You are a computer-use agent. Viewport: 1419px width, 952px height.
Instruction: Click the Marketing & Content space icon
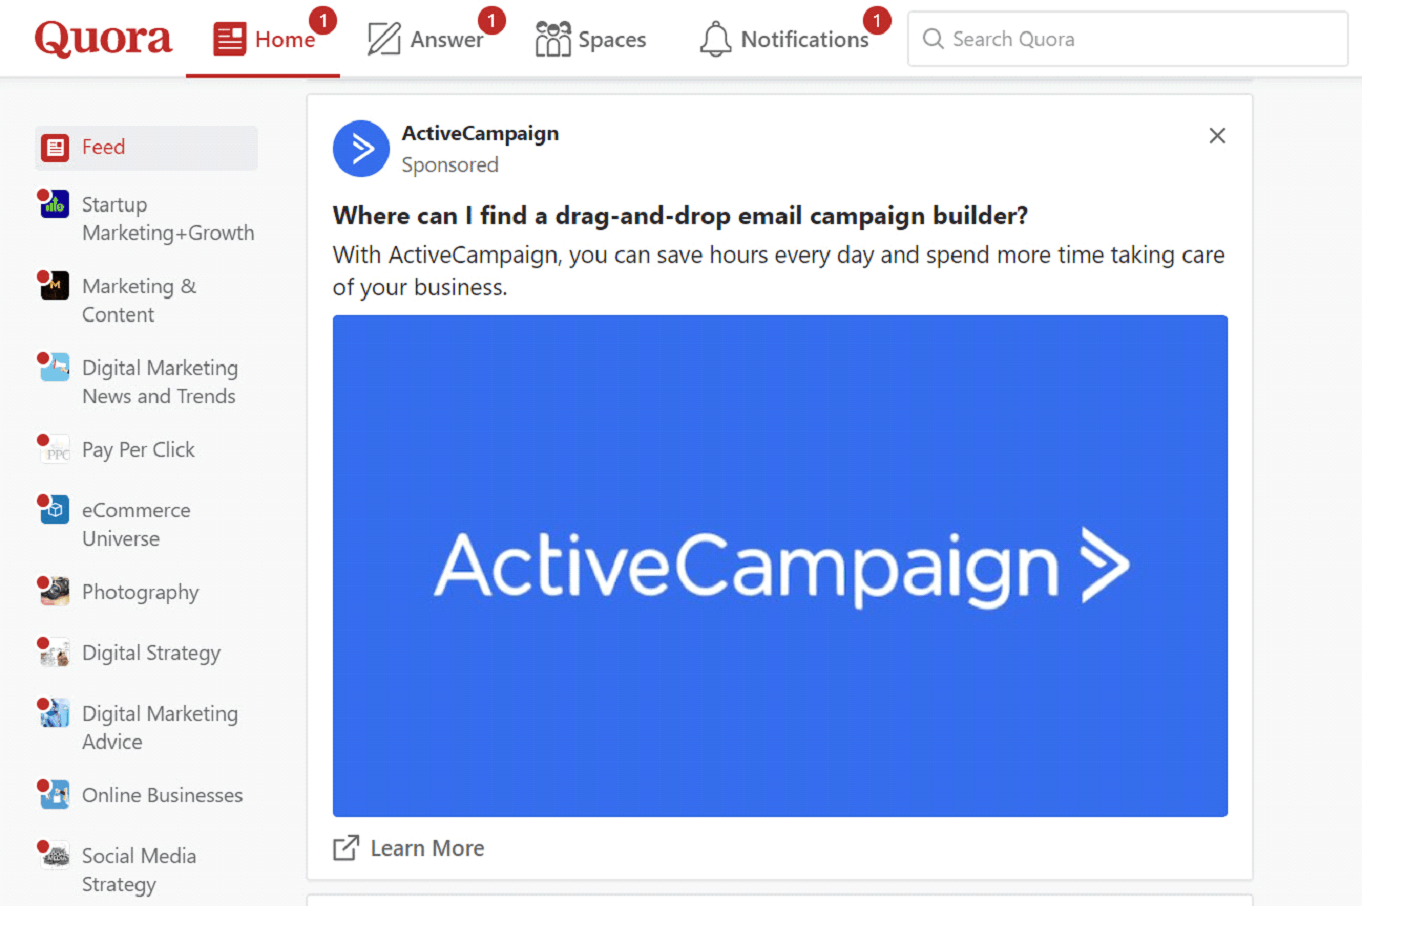pyautogui.click(x=54, y=286)
